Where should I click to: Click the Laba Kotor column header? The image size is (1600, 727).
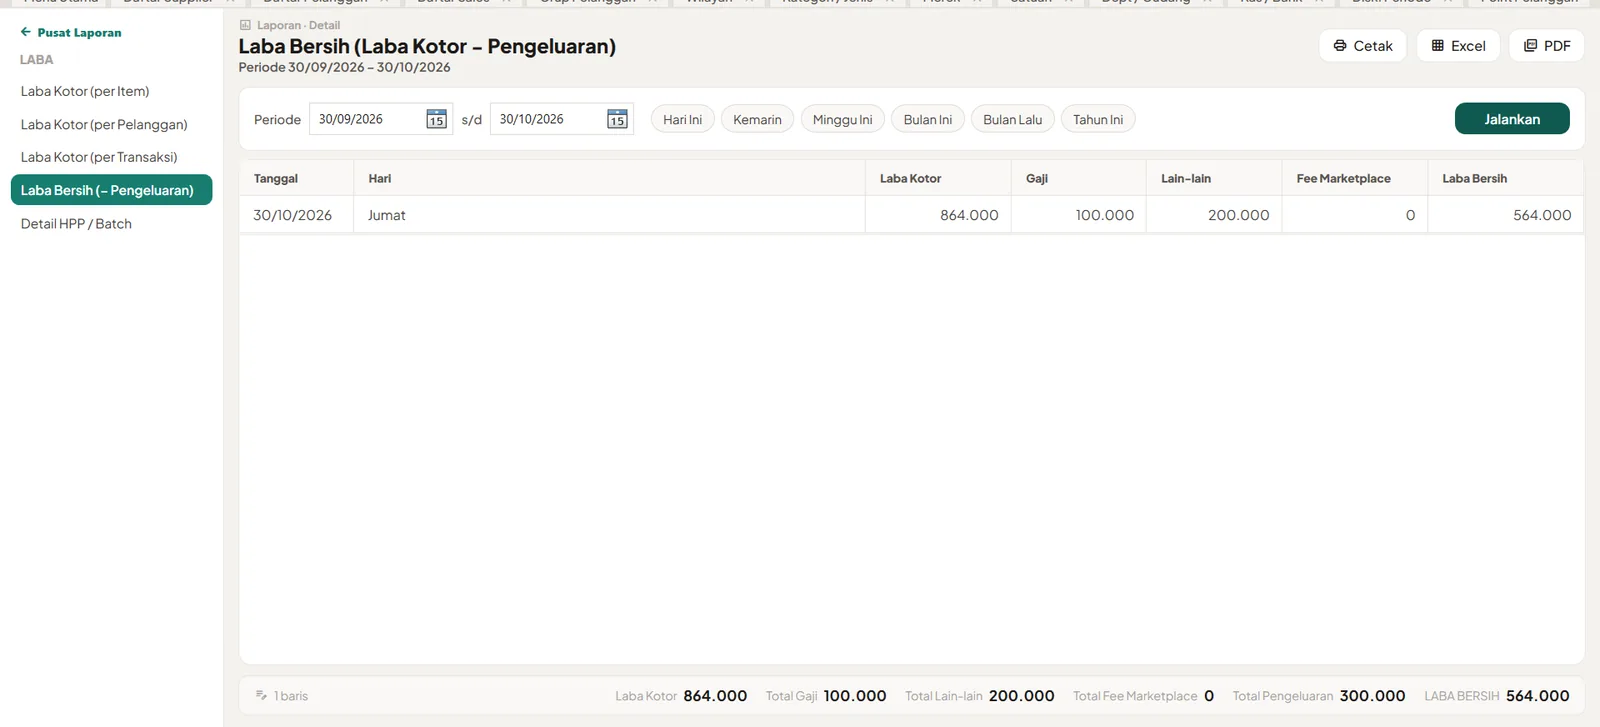(938, 178)
